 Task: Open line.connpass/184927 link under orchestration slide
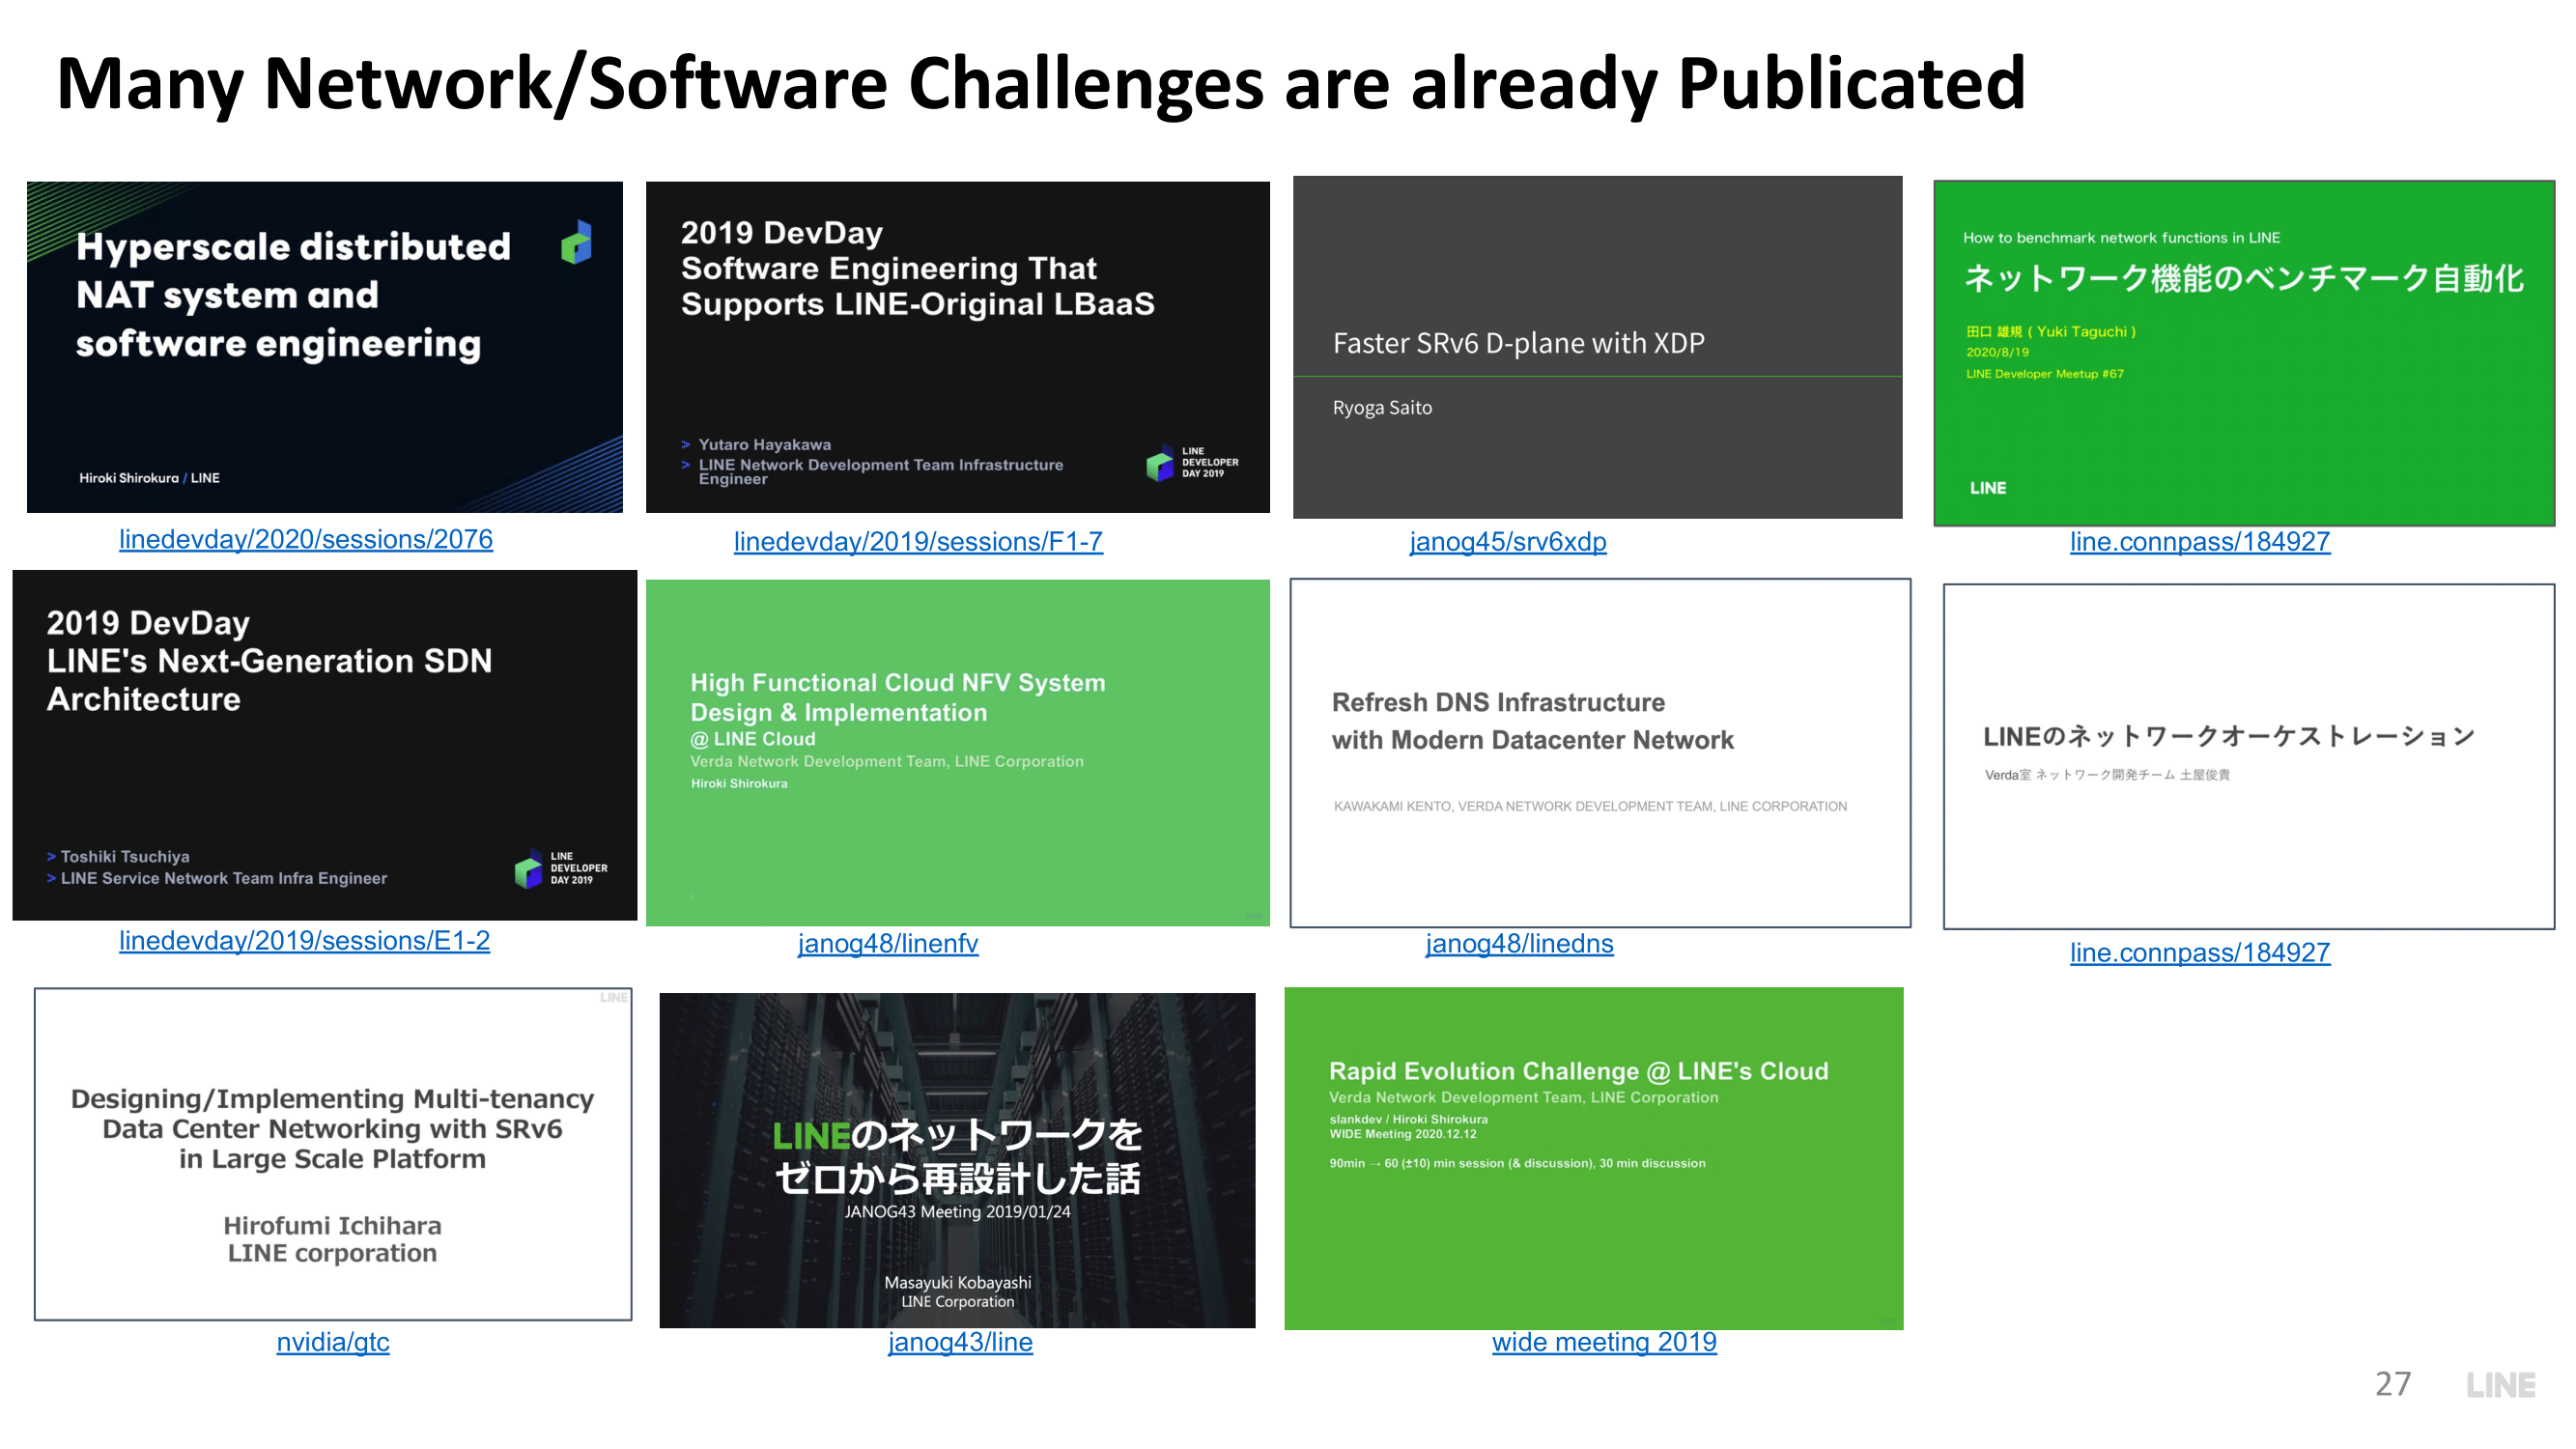point(2200,952)
